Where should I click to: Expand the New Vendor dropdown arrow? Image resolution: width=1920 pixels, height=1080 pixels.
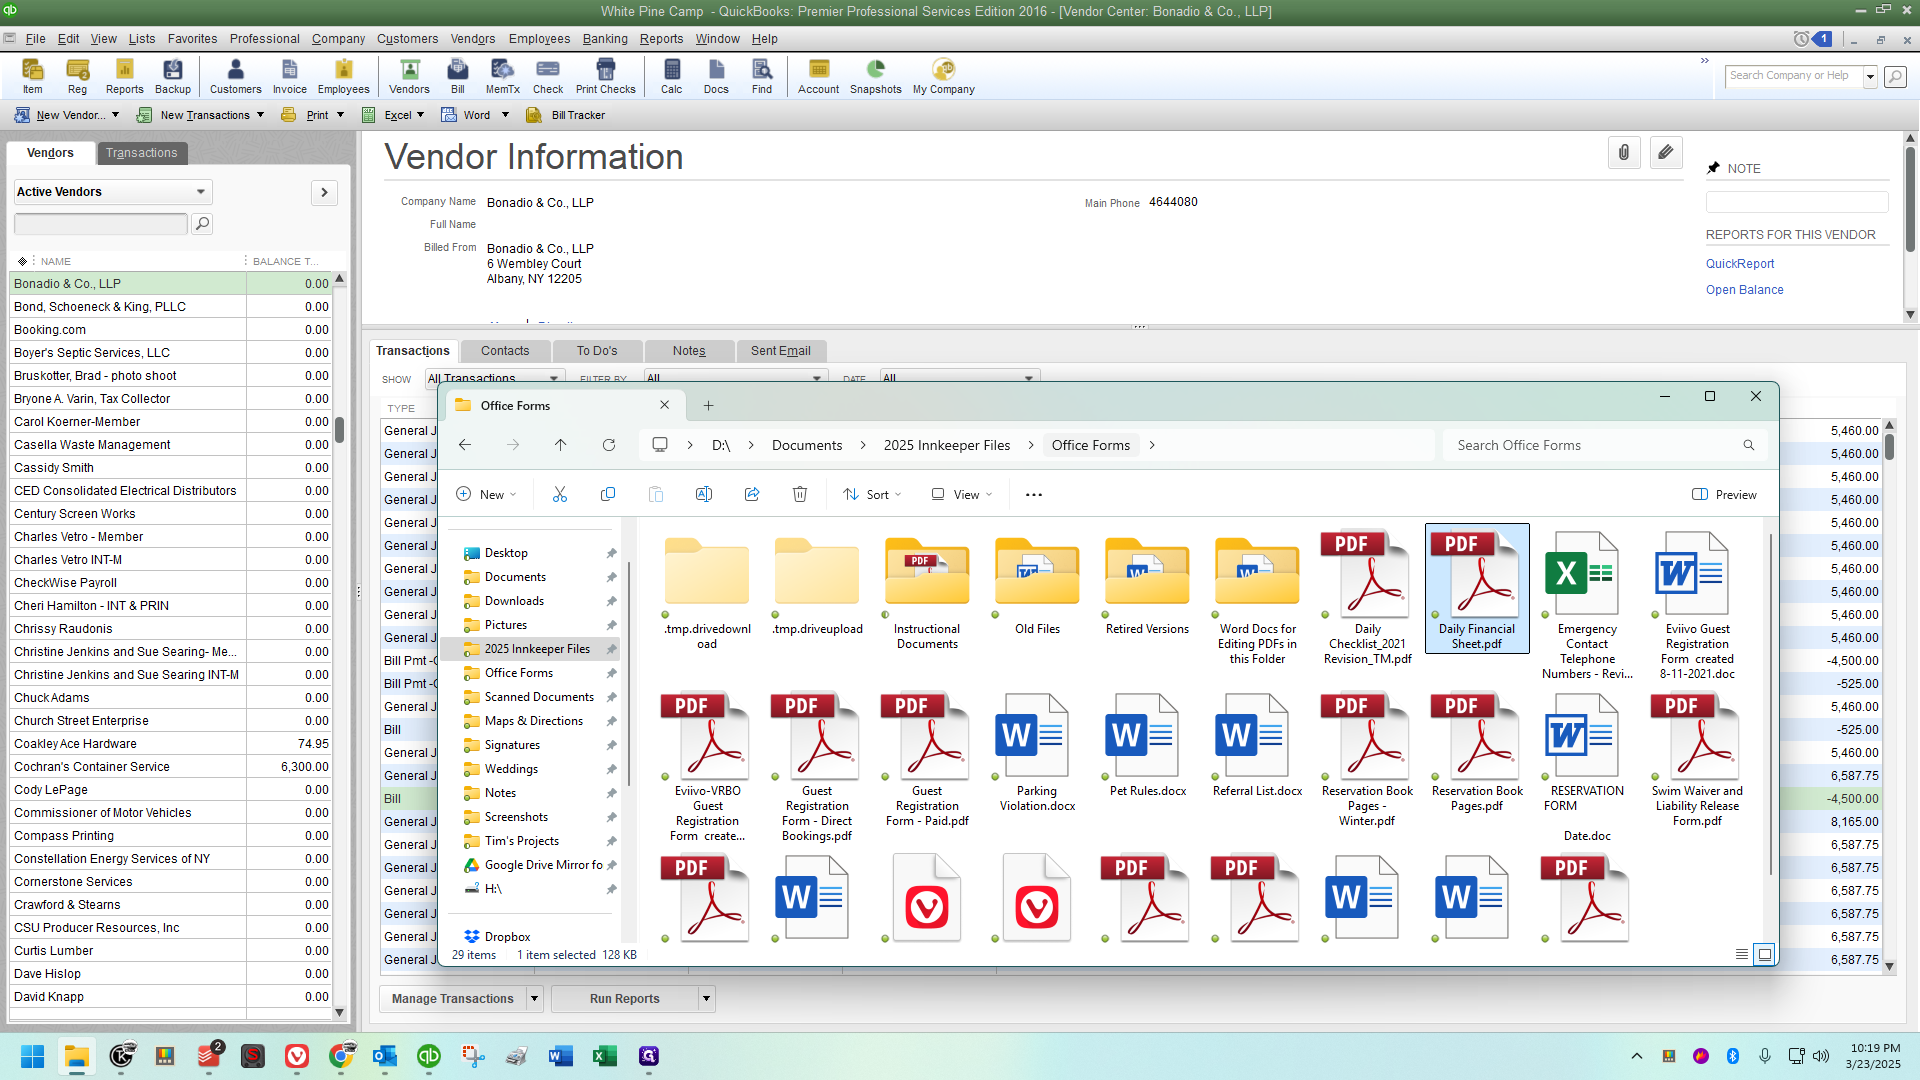[x=115, y=115]
